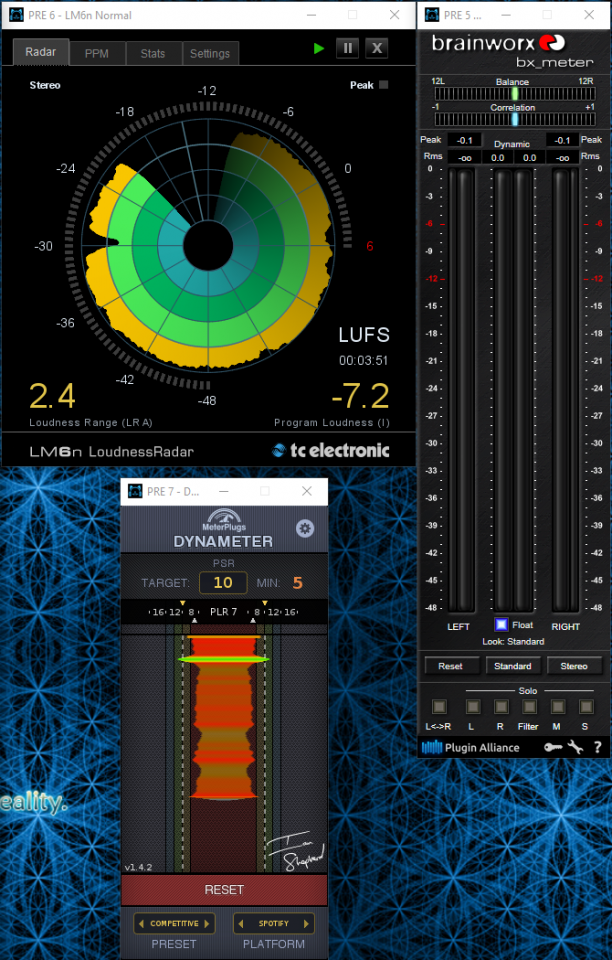Click the Stereo button in bx_meter
Screen dimensions: 612x960
point(574,666)
